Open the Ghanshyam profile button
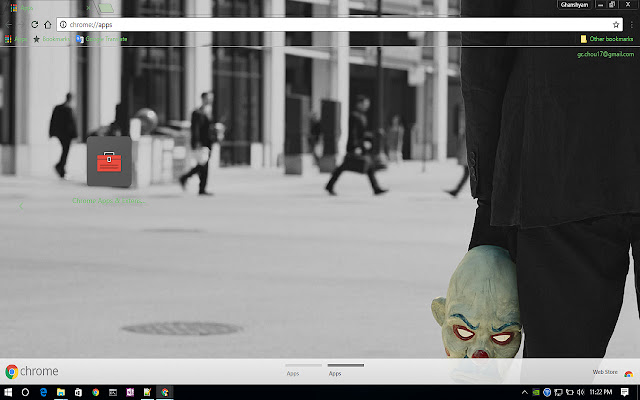640x400 pixels. click(574, 5)
